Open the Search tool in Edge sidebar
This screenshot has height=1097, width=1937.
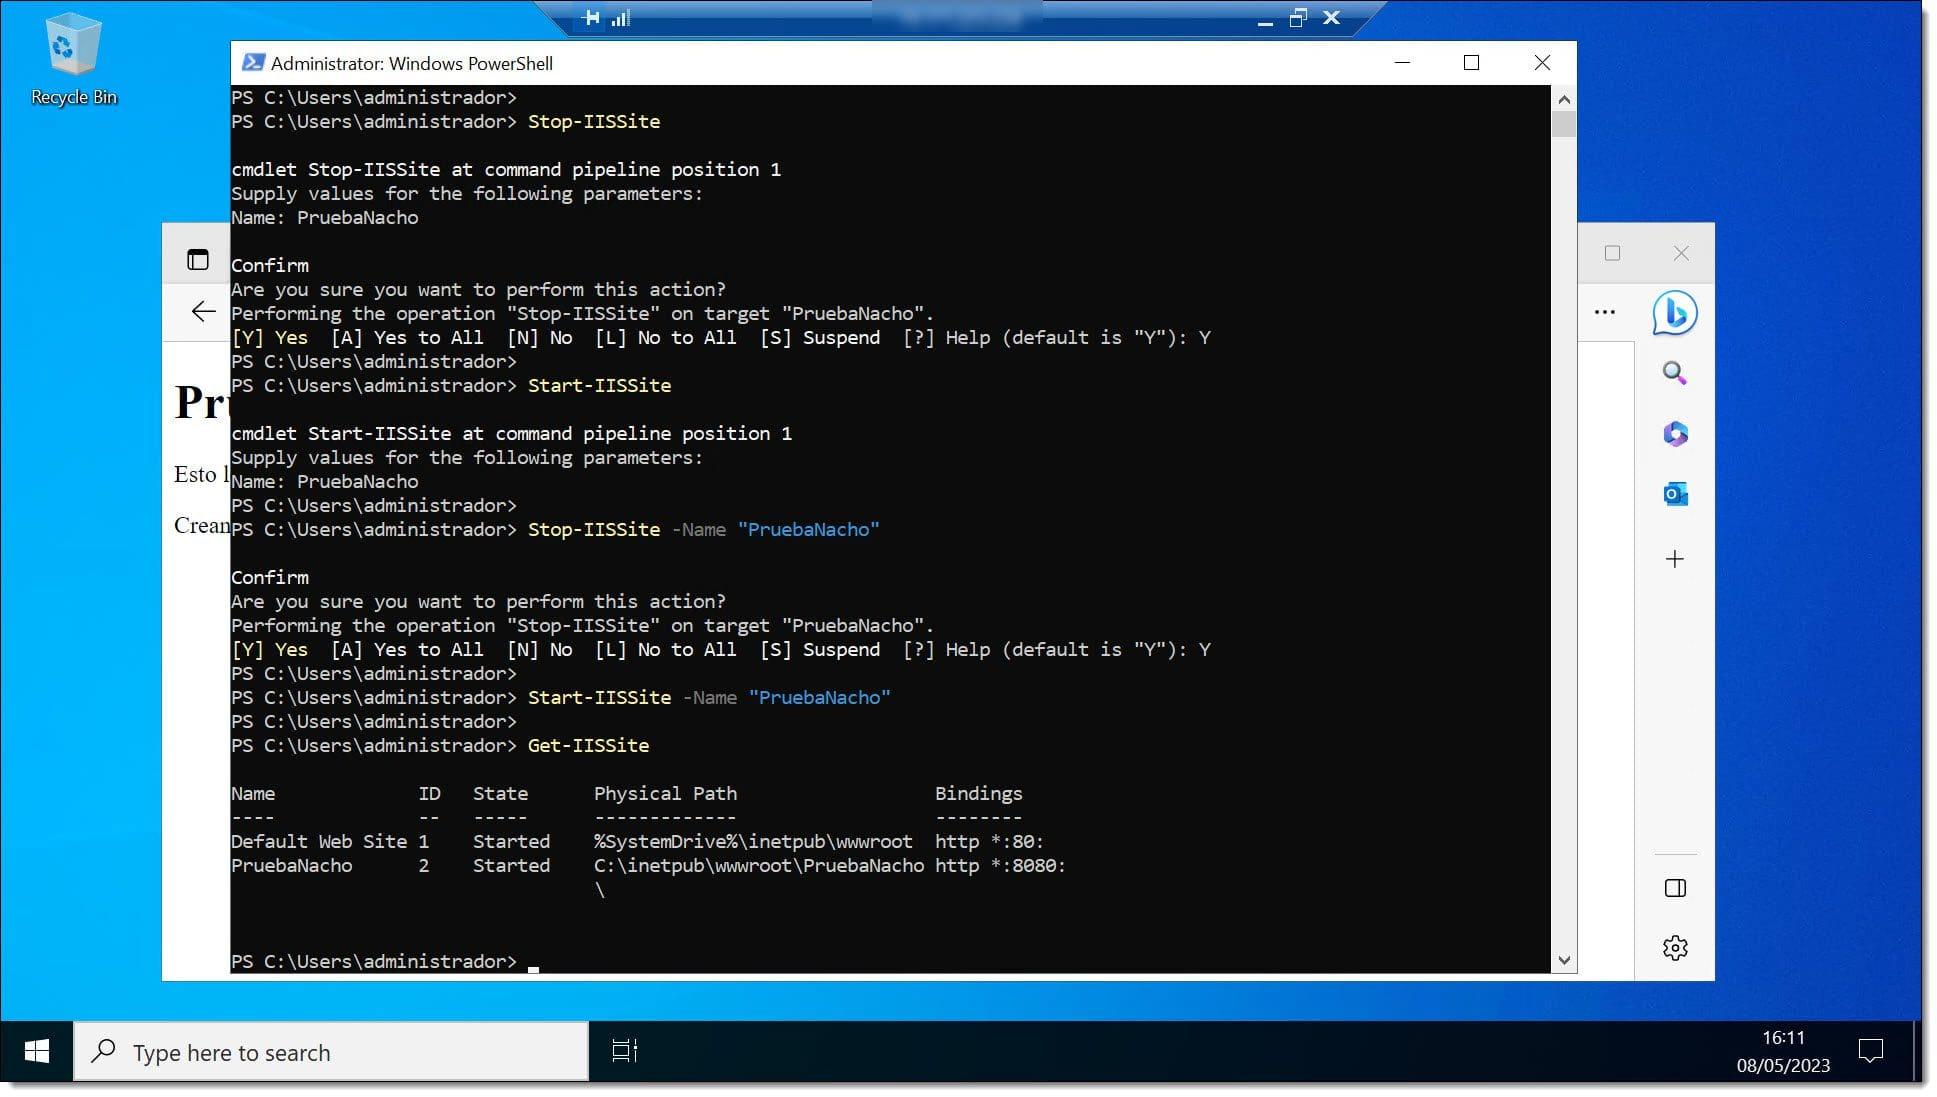[x=1676, y=373]
